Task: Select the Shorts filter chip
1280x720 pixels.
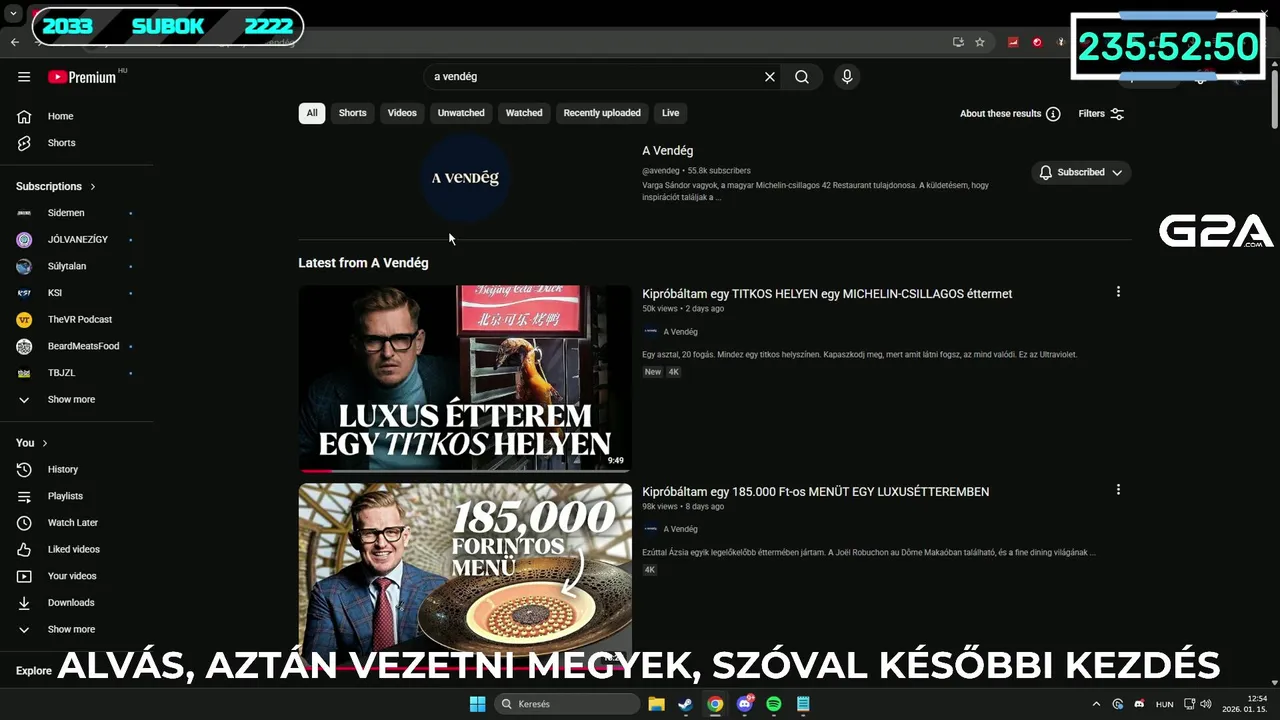Action: point(352,113)
